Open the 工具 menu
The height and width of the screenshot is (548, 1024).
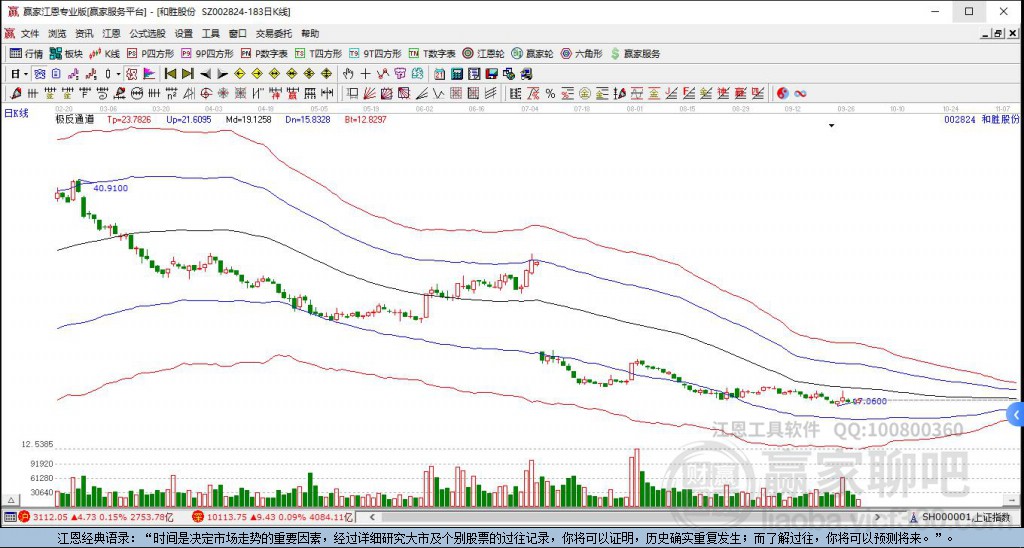[x=210, y=33]
